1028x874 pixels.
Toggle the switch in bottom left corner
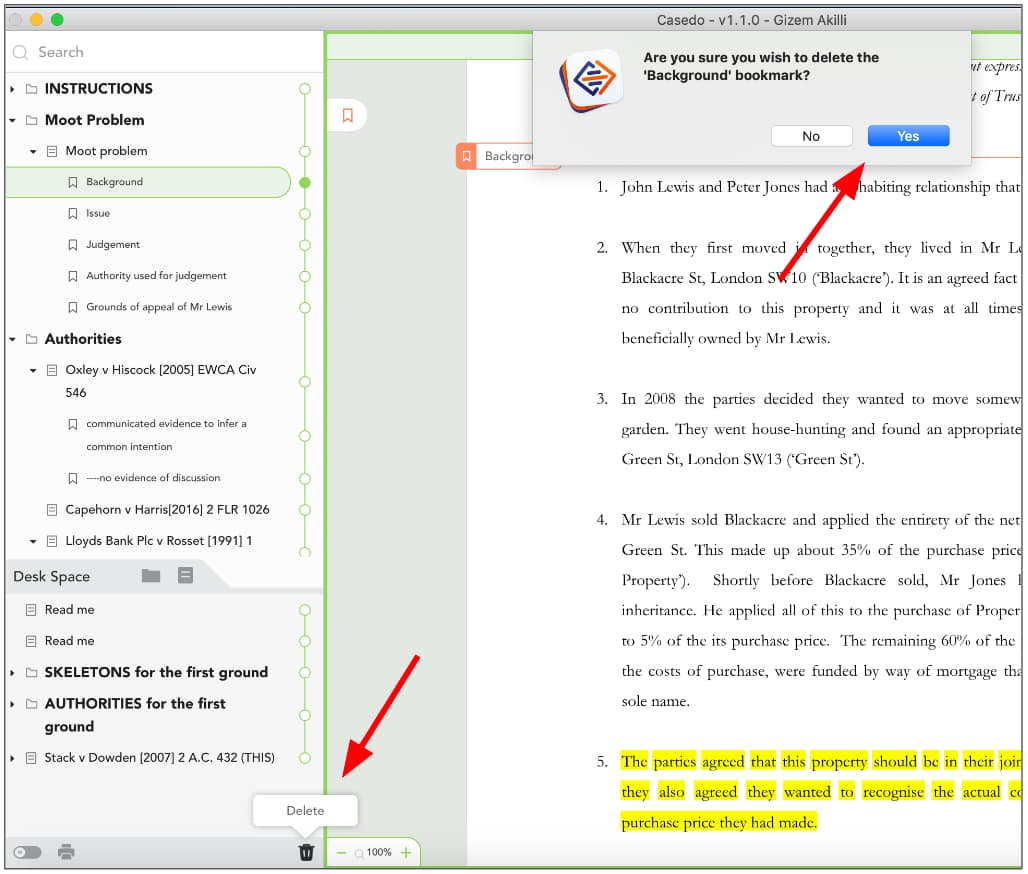(28, 852)
